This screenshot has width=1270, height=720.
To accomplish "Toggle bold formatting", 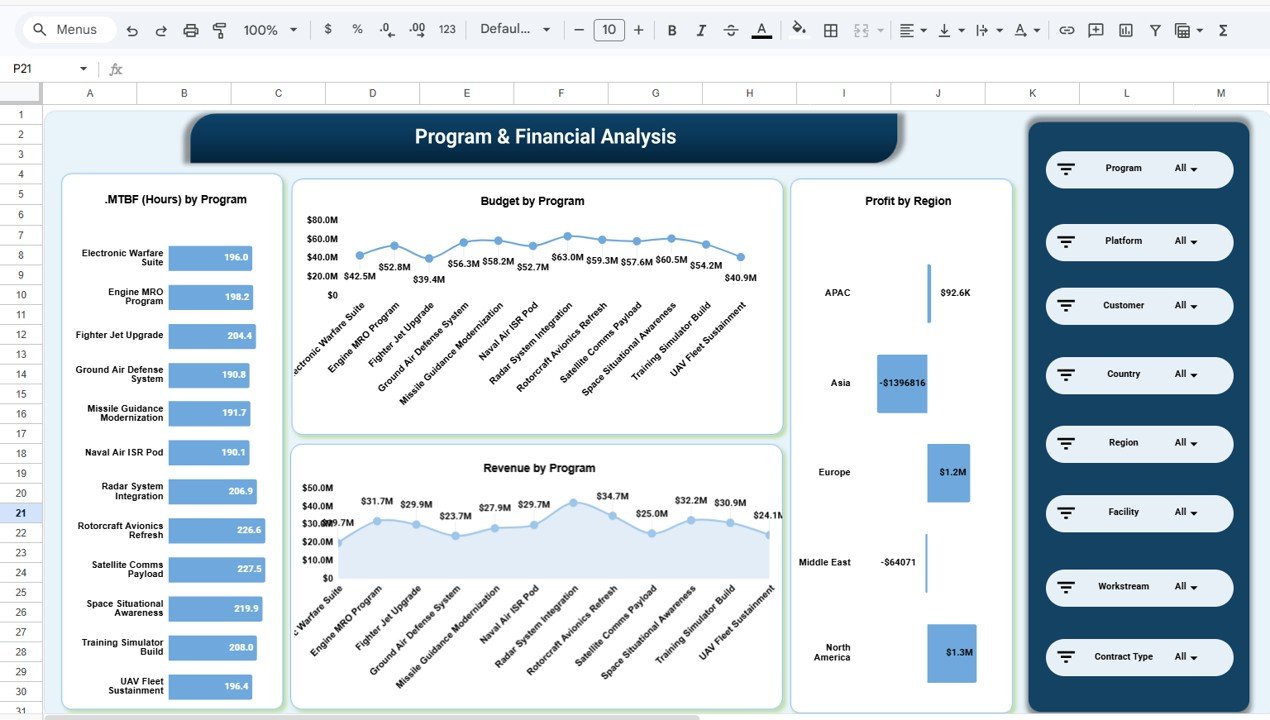I will (672, 29).
